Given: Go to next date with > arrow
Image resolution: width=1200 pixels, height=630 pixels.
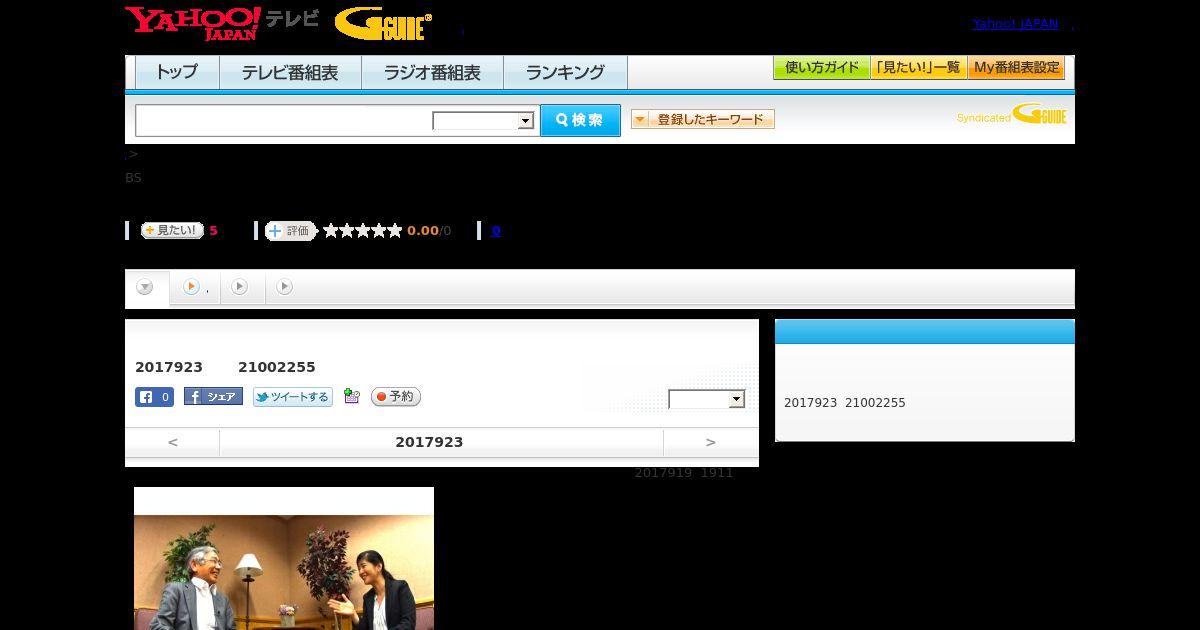Looking at the screenshot, I should 711,442.
